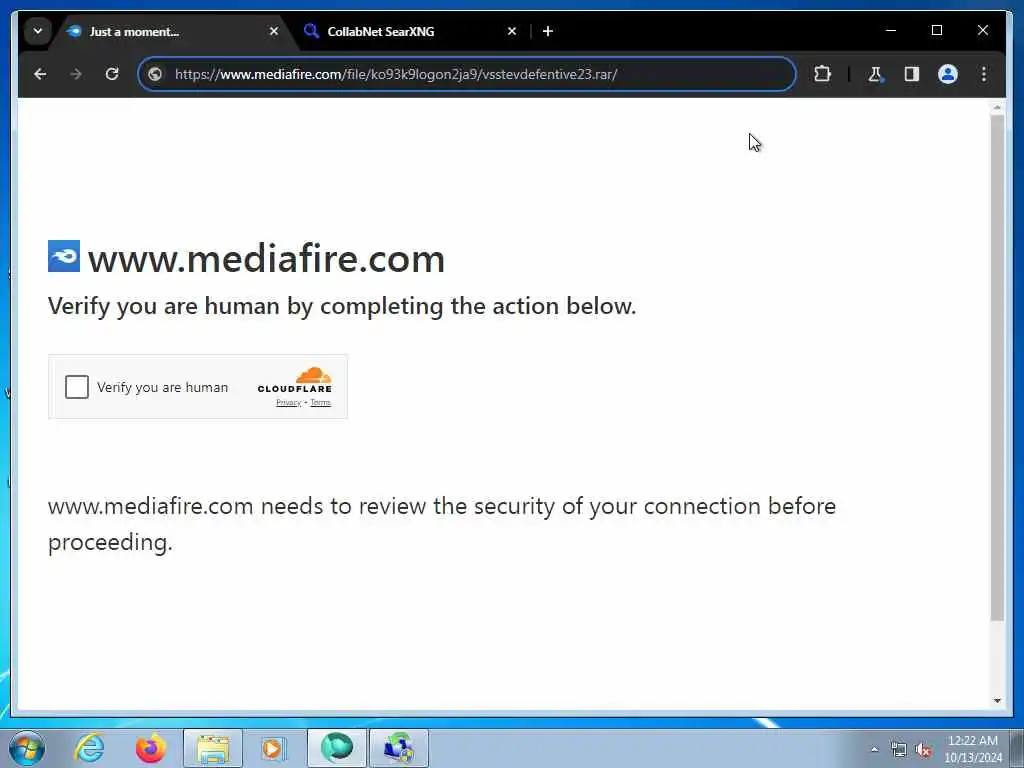This screenshot has height=768, width=1024.
Task: Check the Verify you are human checkbox
Action: coord(76,387)
